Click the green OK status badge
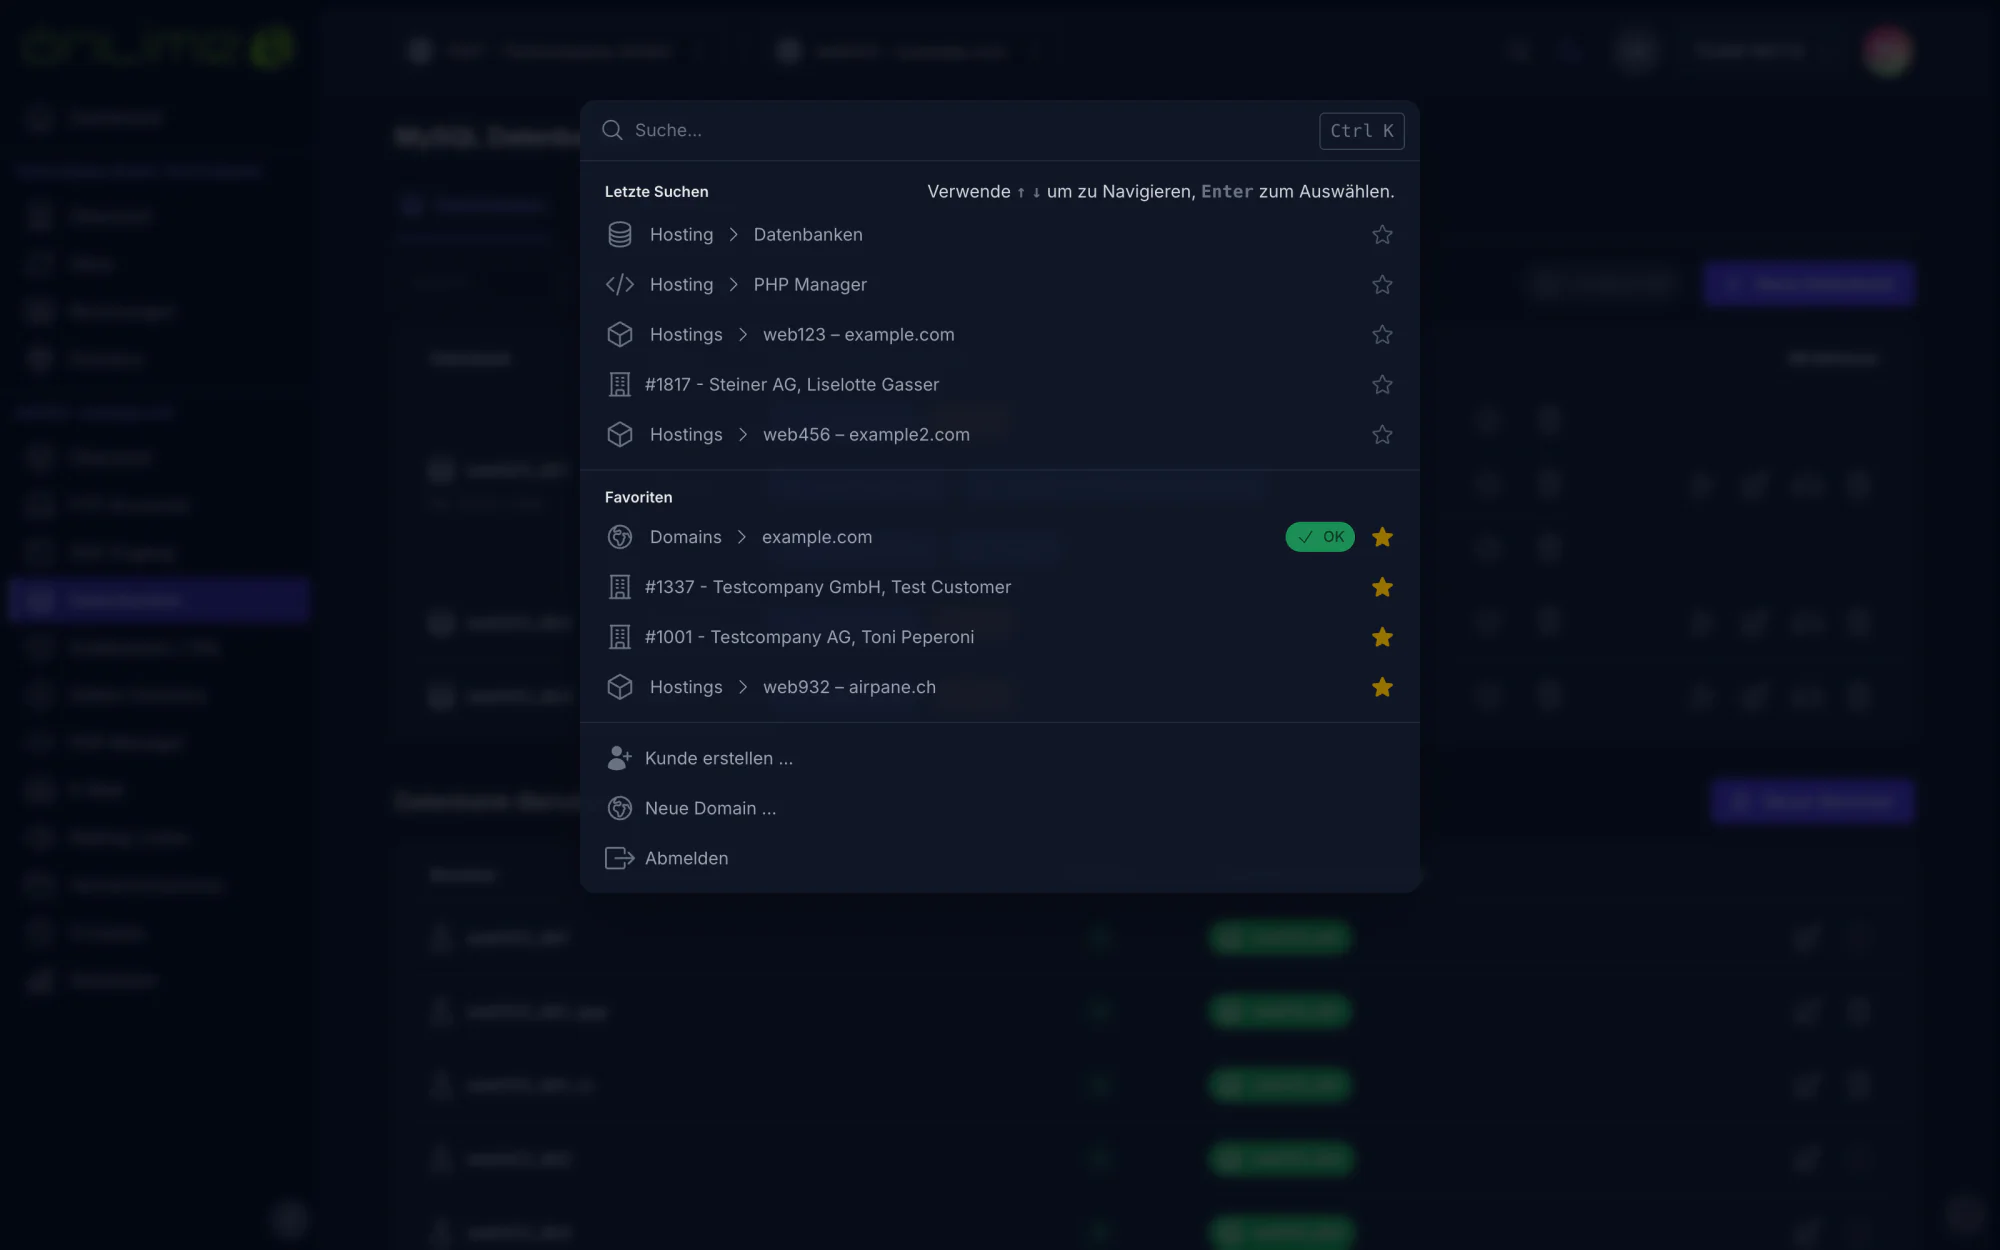This screenshot has width=2000, height=1250. click(1320, 537)
